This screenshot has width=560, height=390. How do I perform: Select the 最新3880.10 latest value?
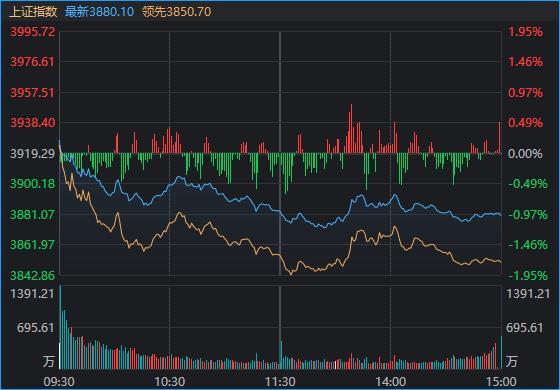(99, 12)
